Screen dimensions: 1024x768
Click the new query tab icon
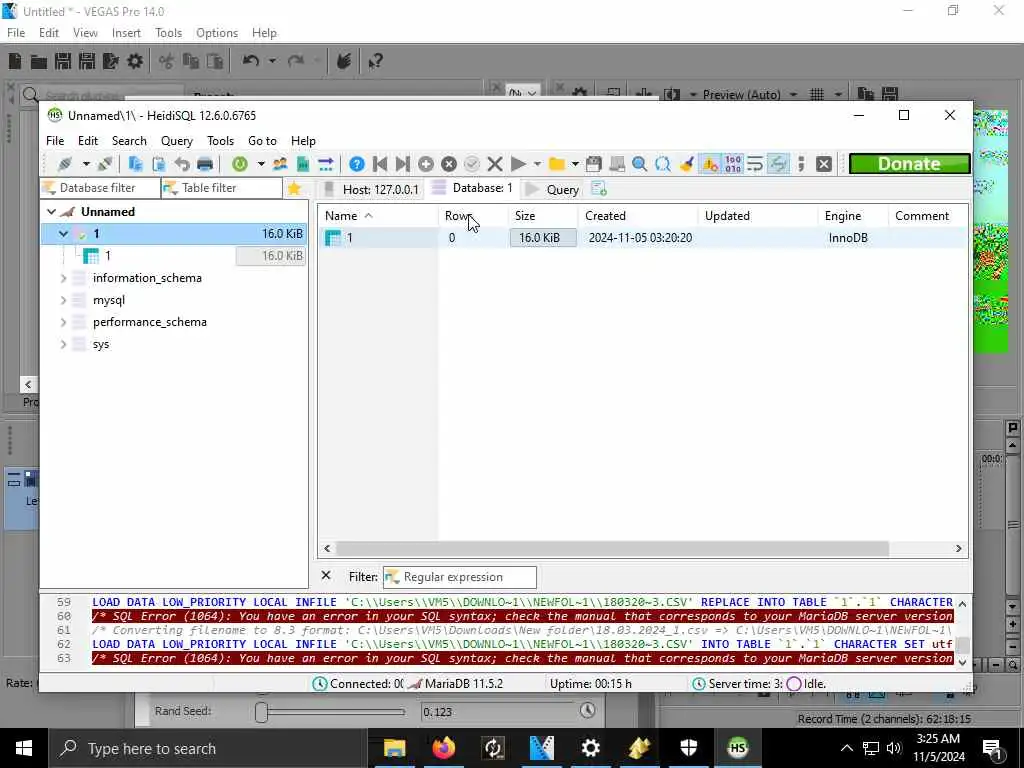[x=599, y=189]
